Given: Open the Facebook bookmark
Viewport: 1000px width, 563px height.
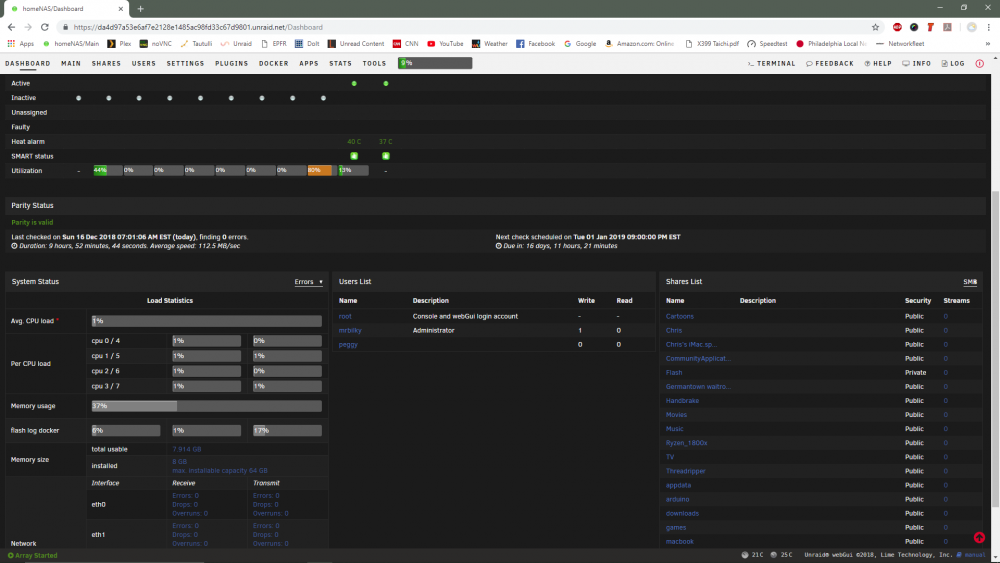Looking at the screenshot, I should [535, 44].
